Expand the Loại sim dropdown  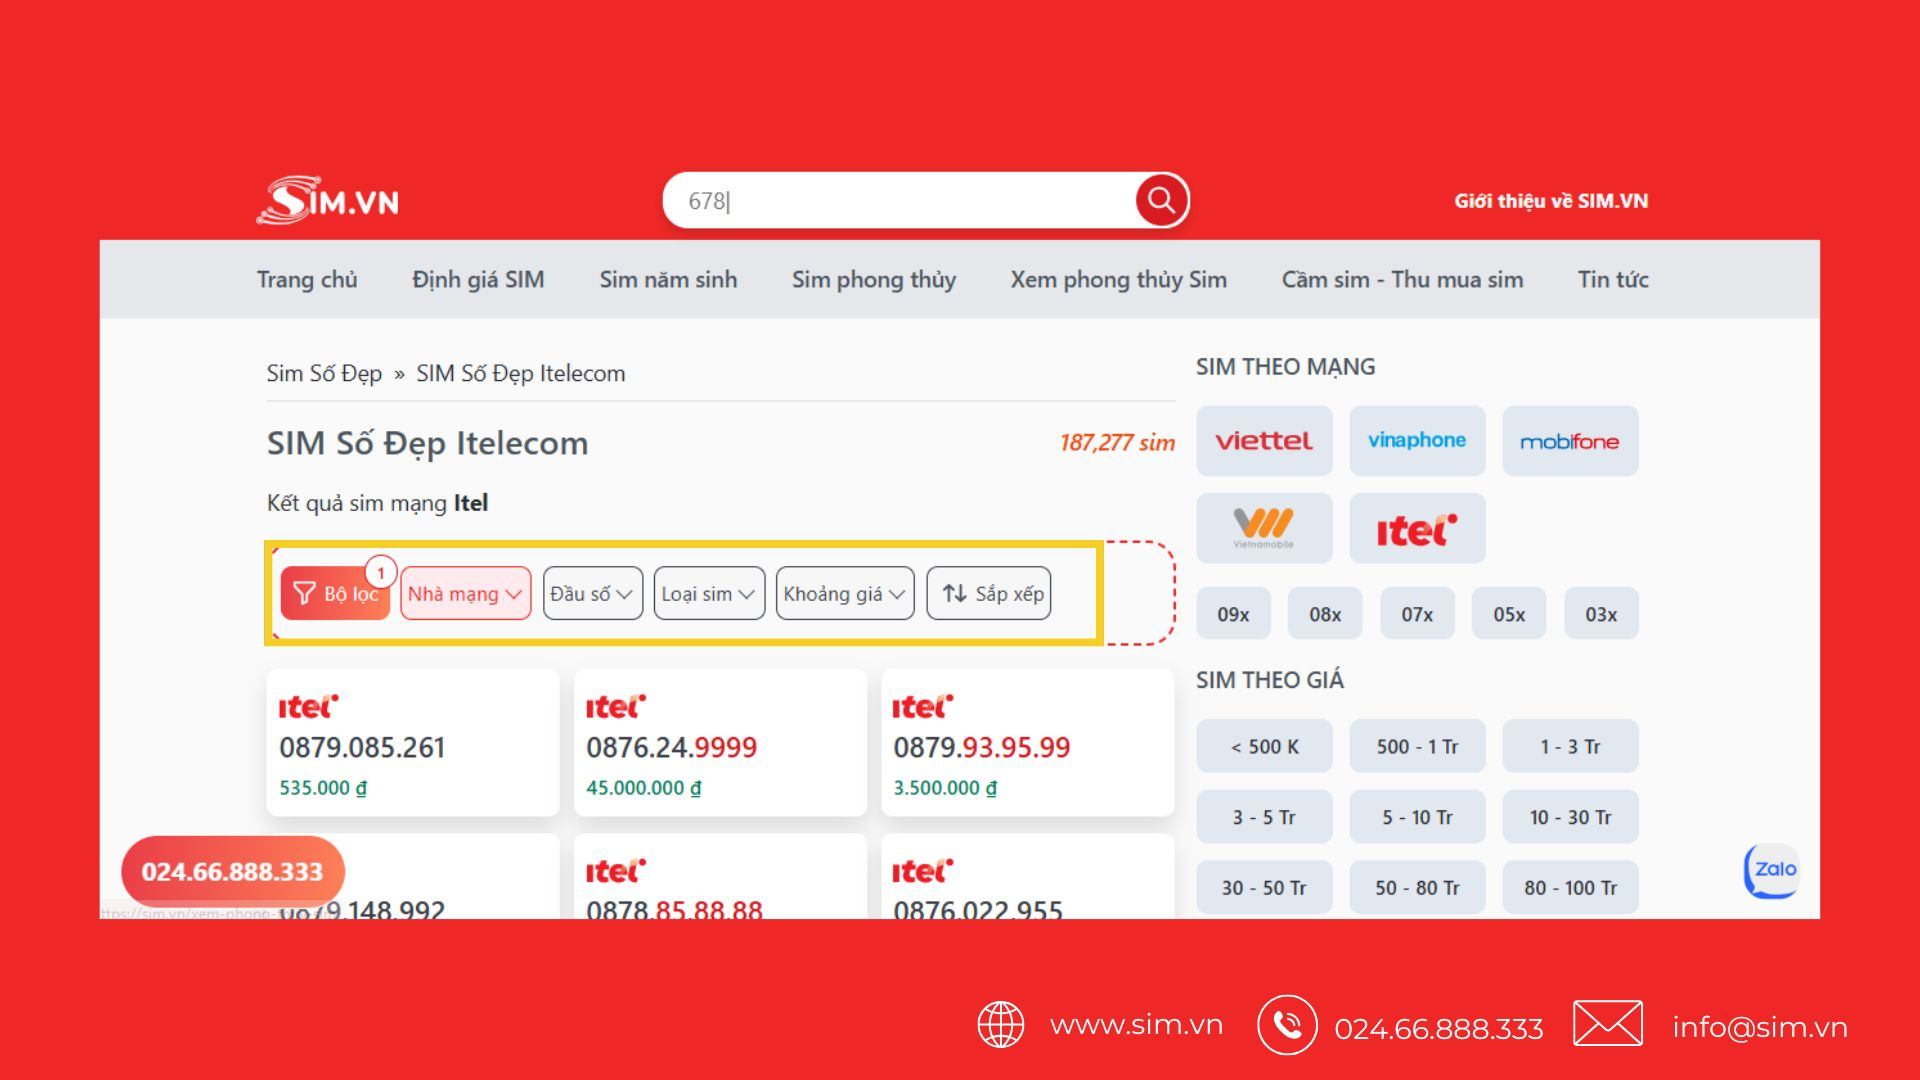(x=709, y=593)
